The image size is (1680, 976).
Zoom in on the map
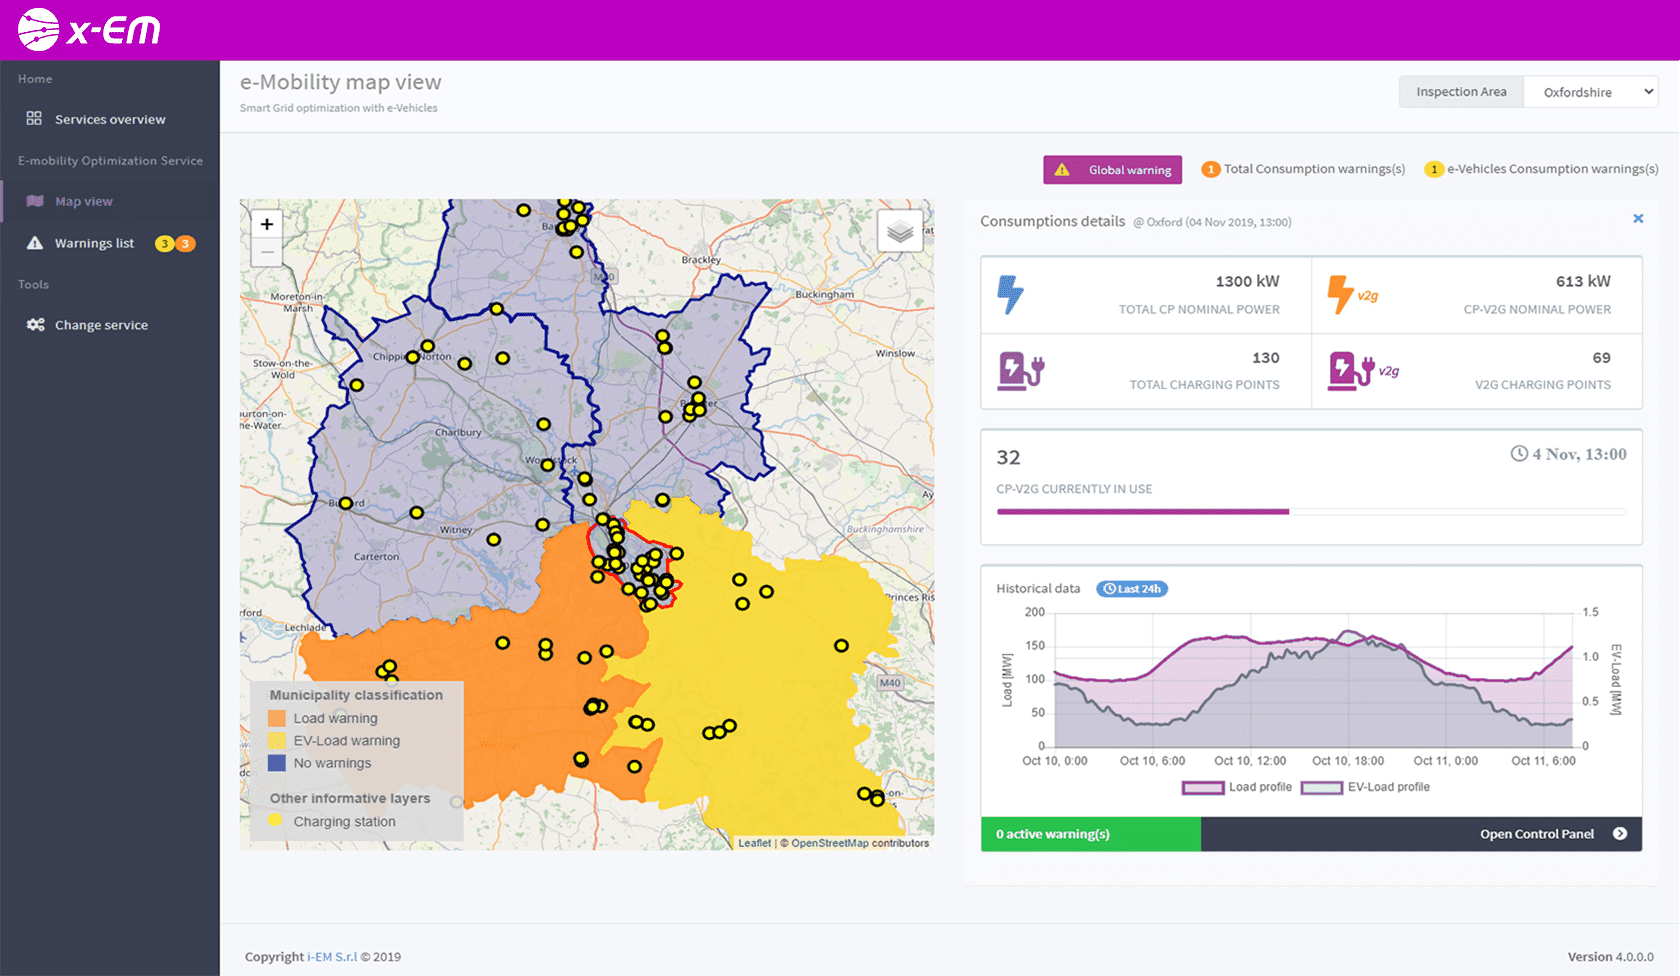coord(267,224)
